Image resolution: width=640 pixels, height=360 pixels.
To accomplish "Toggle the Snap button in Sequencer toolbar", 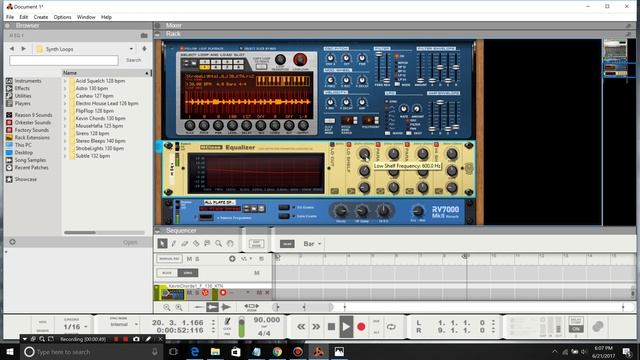I will coord(287,244).
